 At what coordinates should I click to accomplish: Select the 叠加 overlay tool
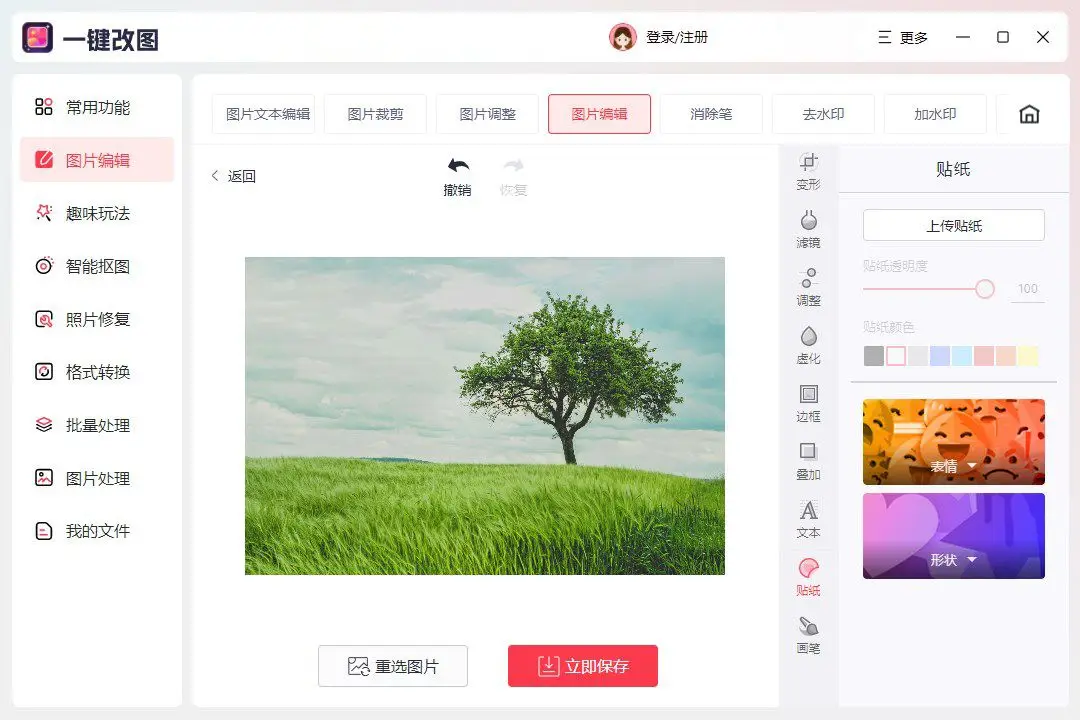[x=808, y=463]
